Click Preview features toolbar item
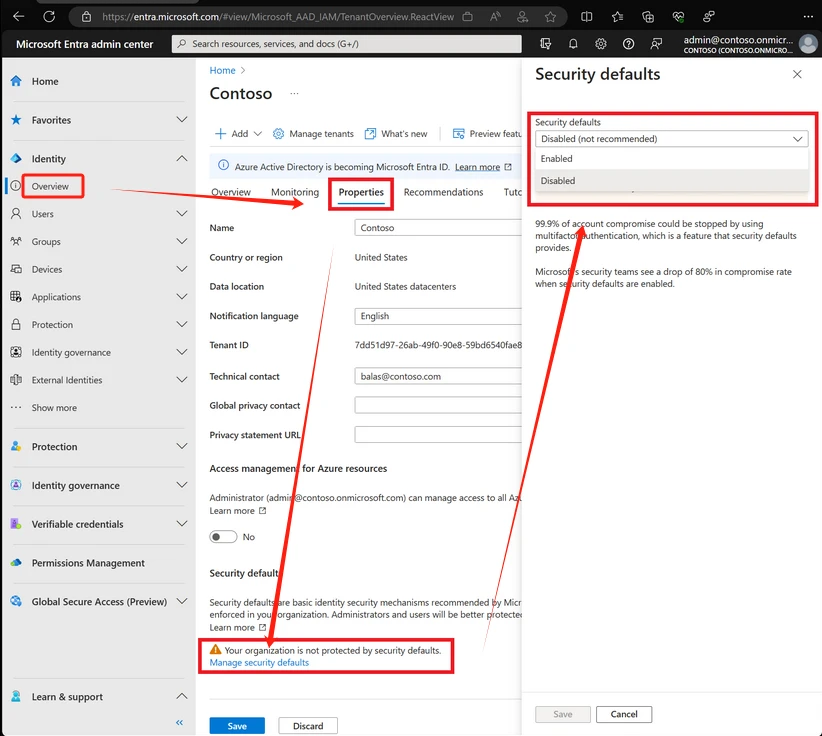The image size is (822, 736). click(x=486, y=134)
